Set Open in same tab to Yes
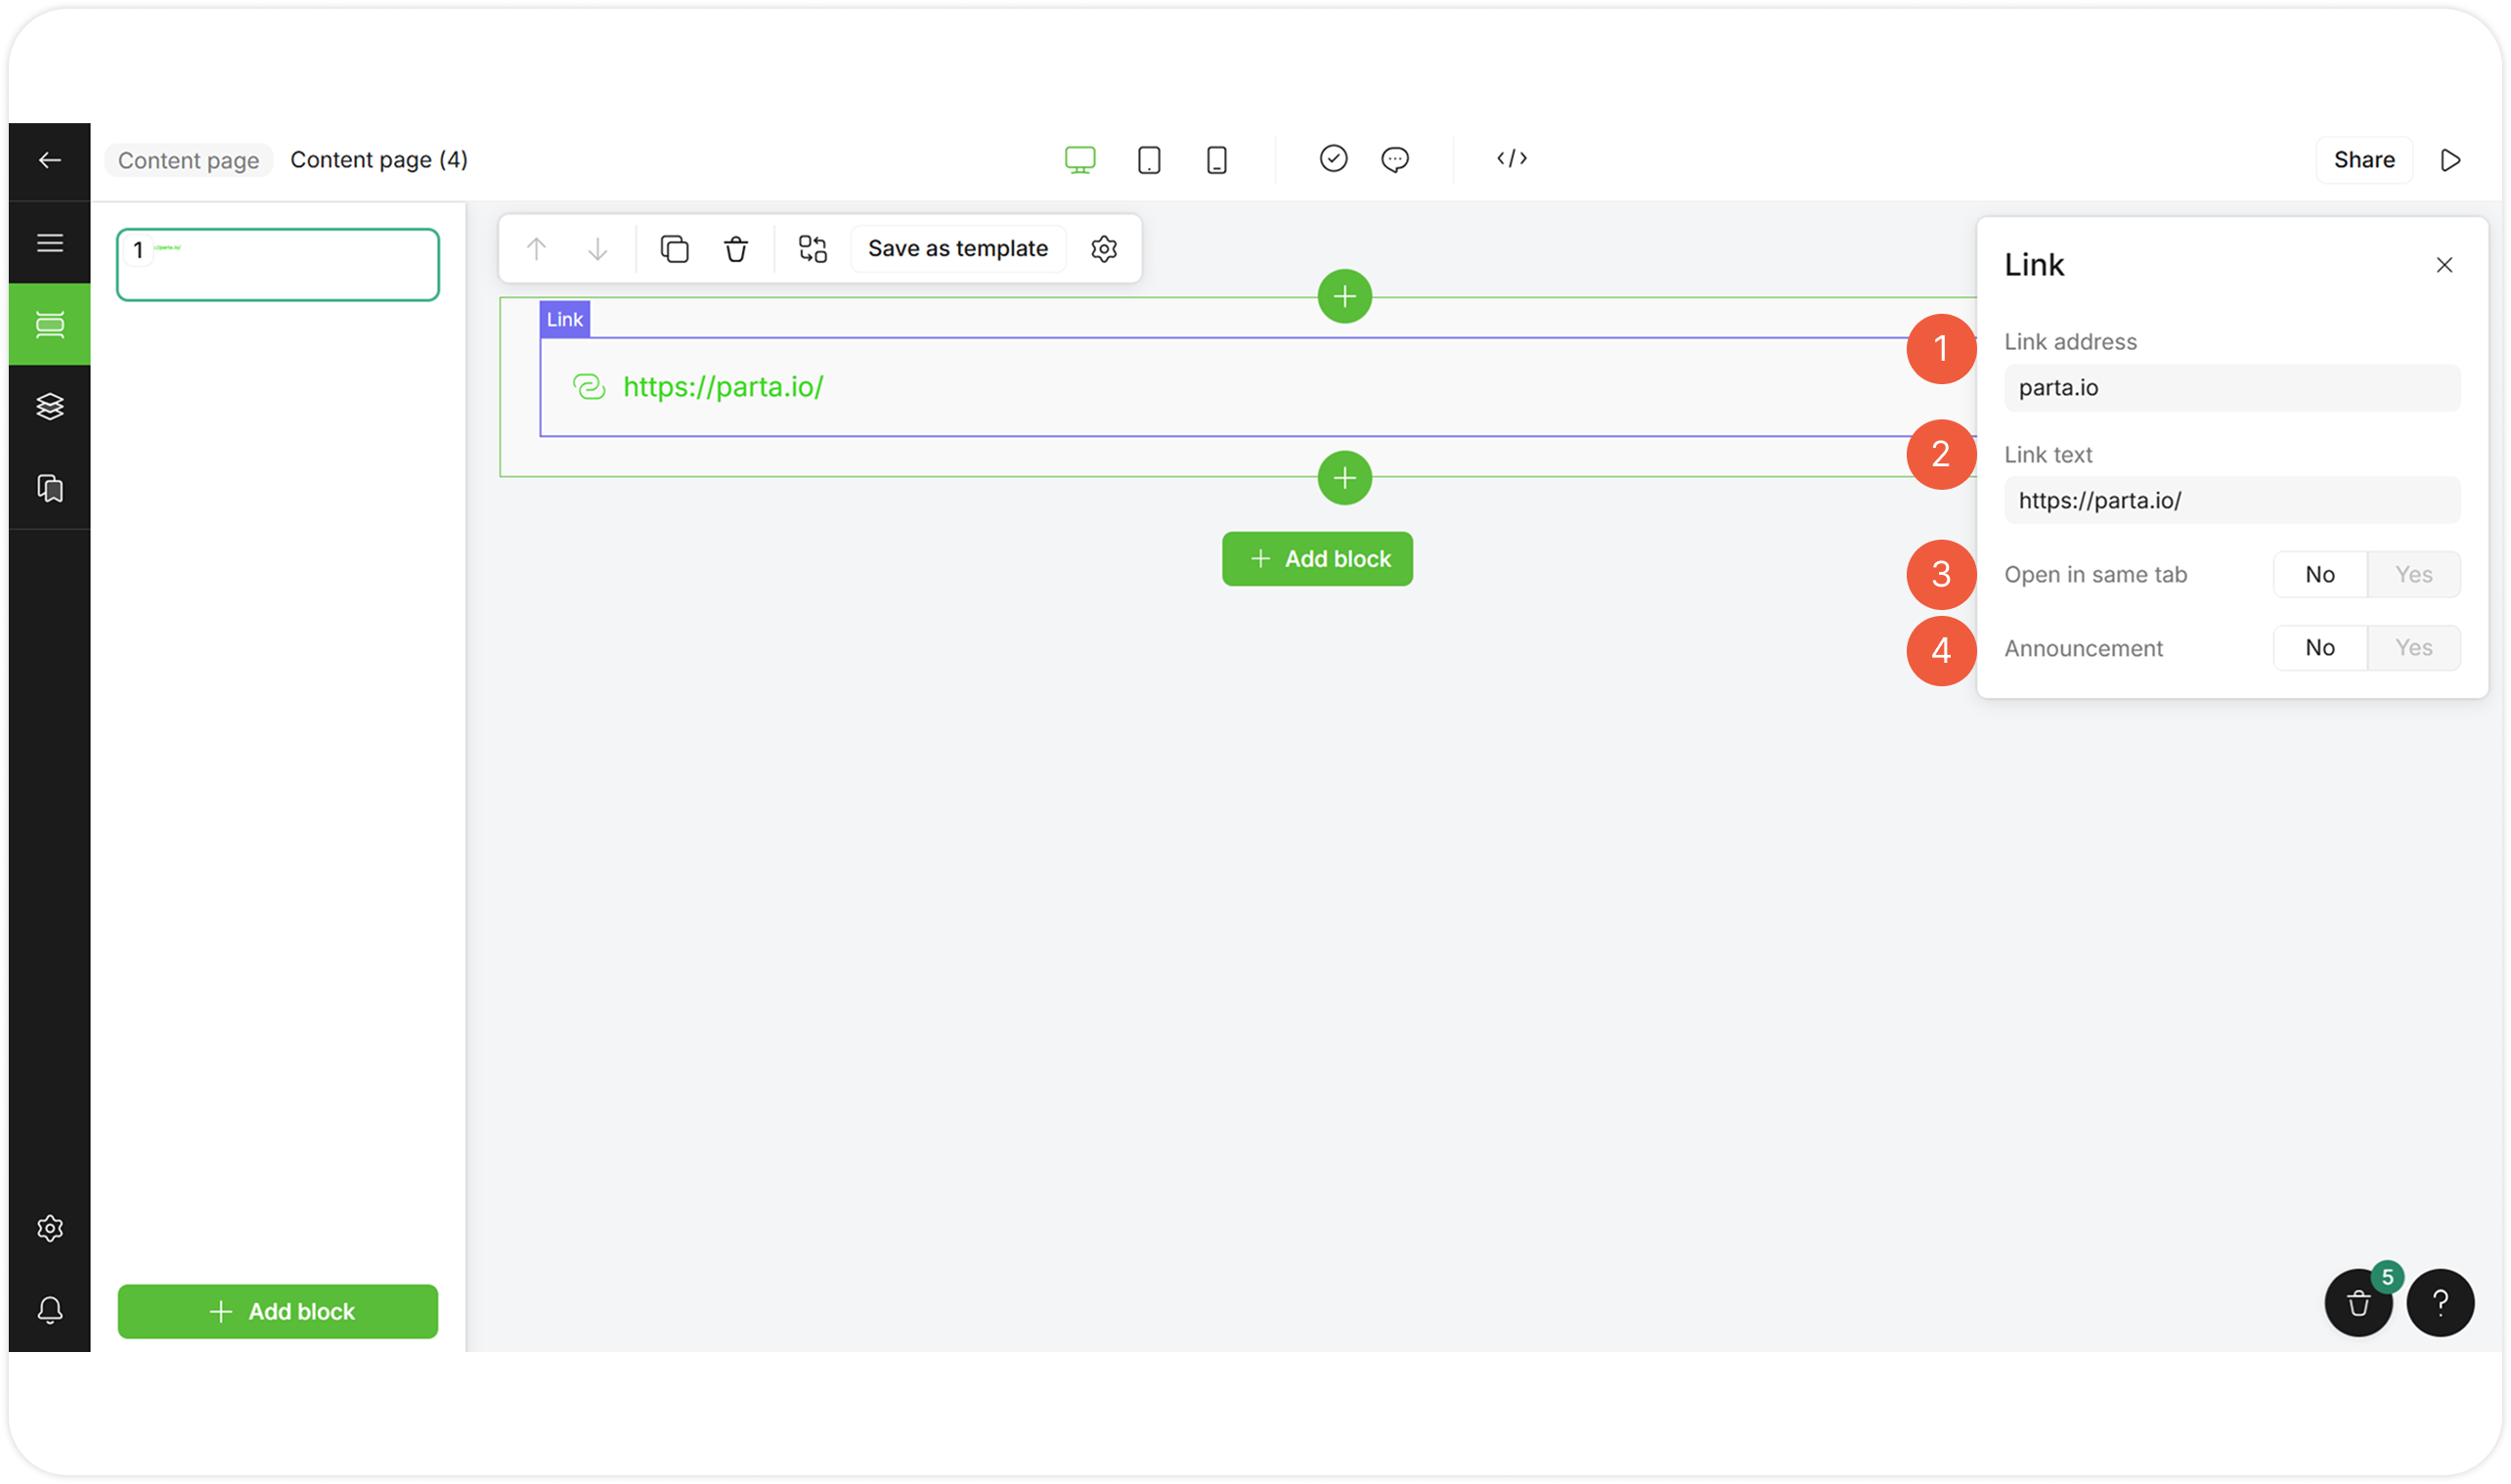 [x=2413, y=575]
